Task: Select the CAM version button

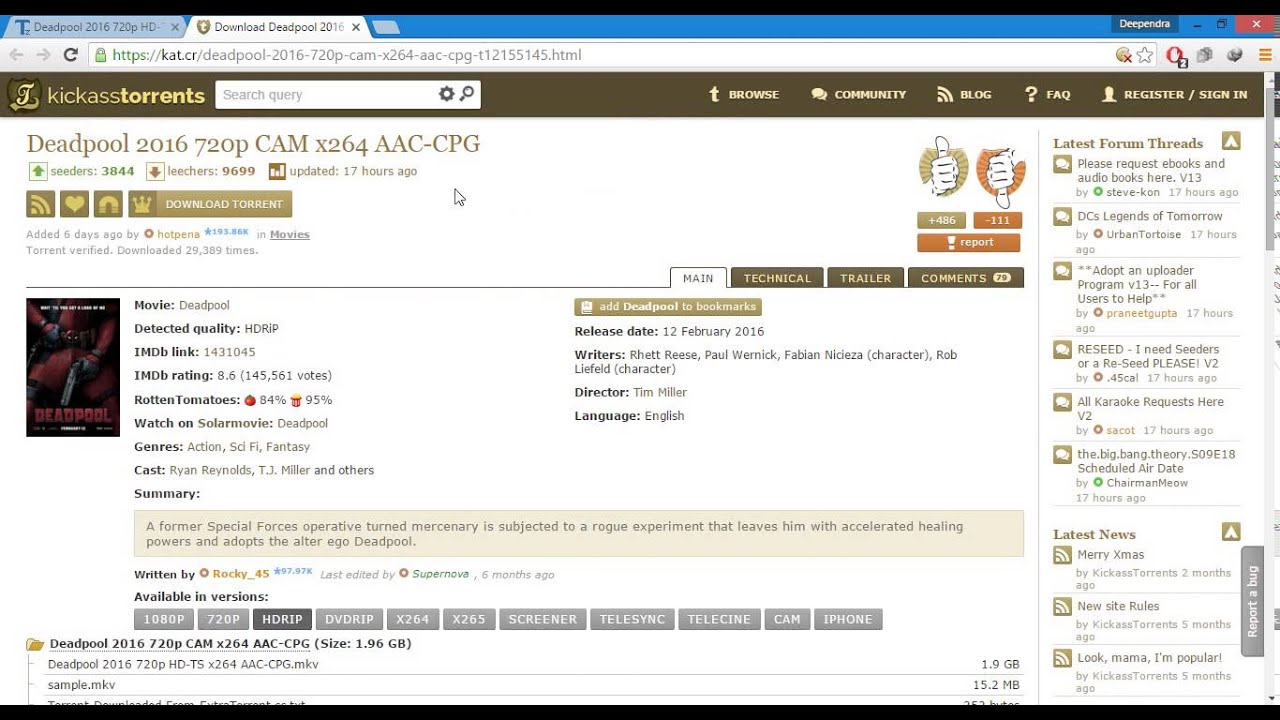Action: 787,619
